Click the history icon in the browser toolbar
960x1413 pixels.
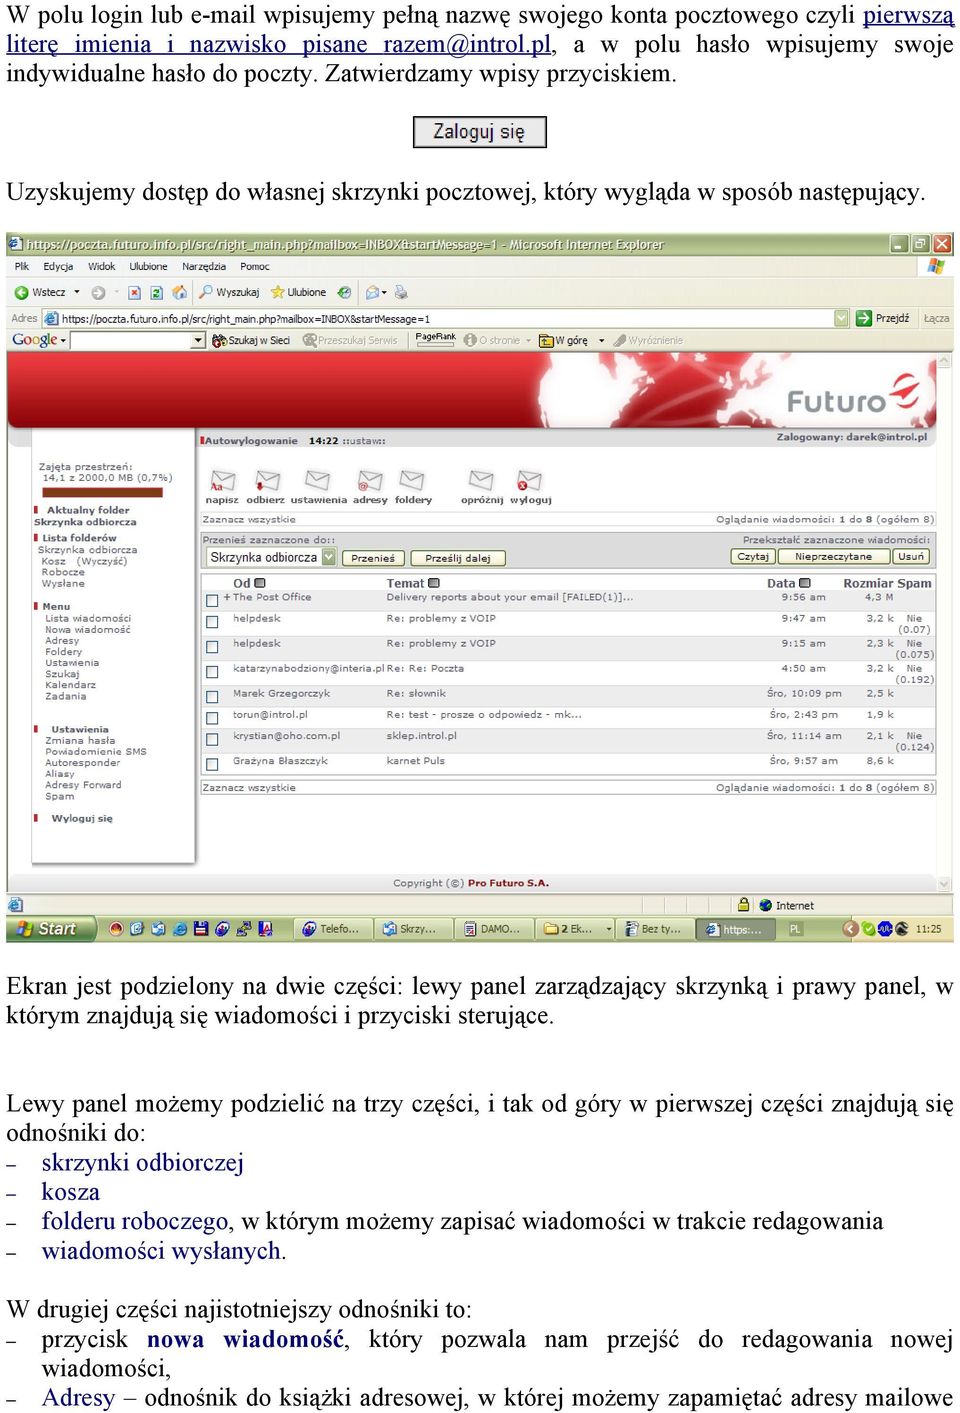(x=344, y=292)
